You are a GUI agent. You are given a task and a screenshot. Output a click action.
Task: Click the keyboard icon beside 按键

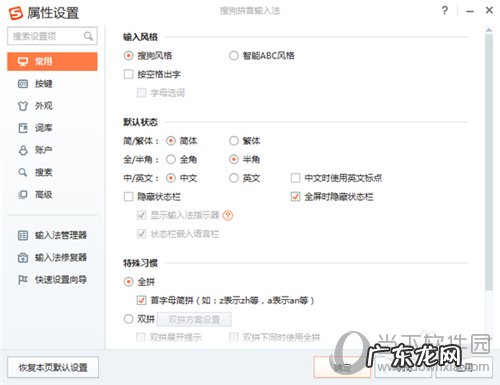[23, 84]
